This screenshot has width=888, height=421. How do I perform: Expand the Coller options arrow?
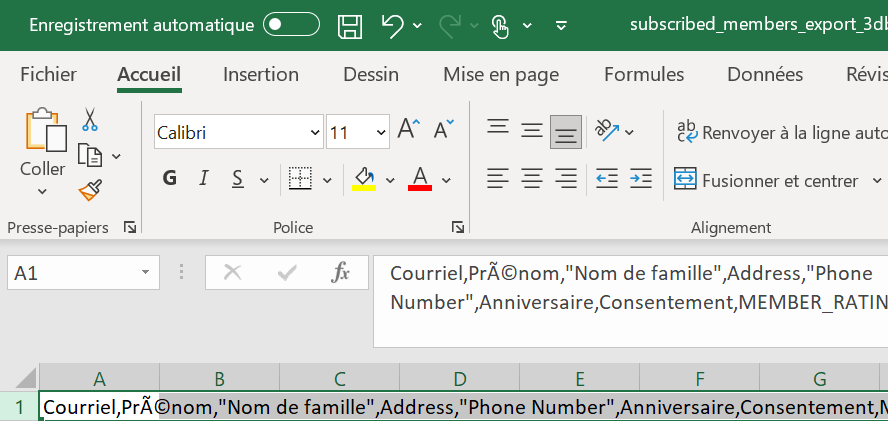click(42, 192)
